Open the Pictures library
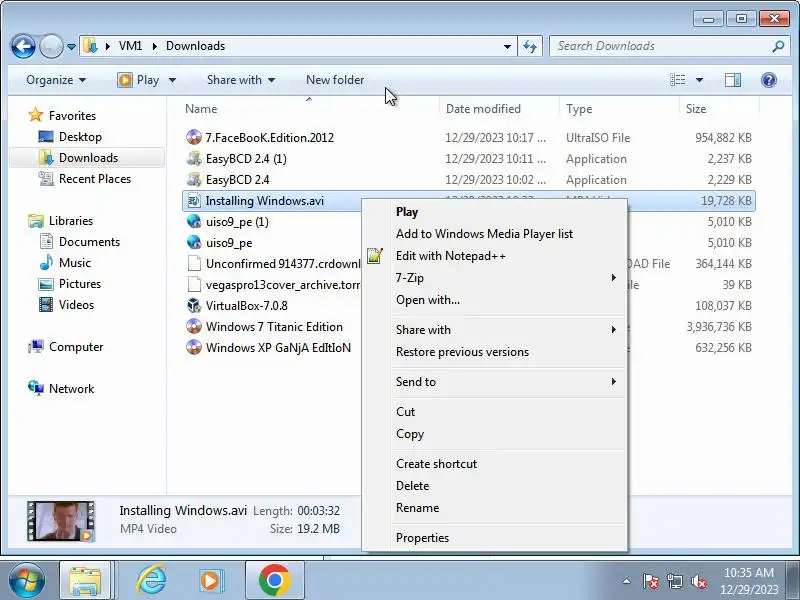This screenshot has width=800, height=600. [x=80, y=284]
